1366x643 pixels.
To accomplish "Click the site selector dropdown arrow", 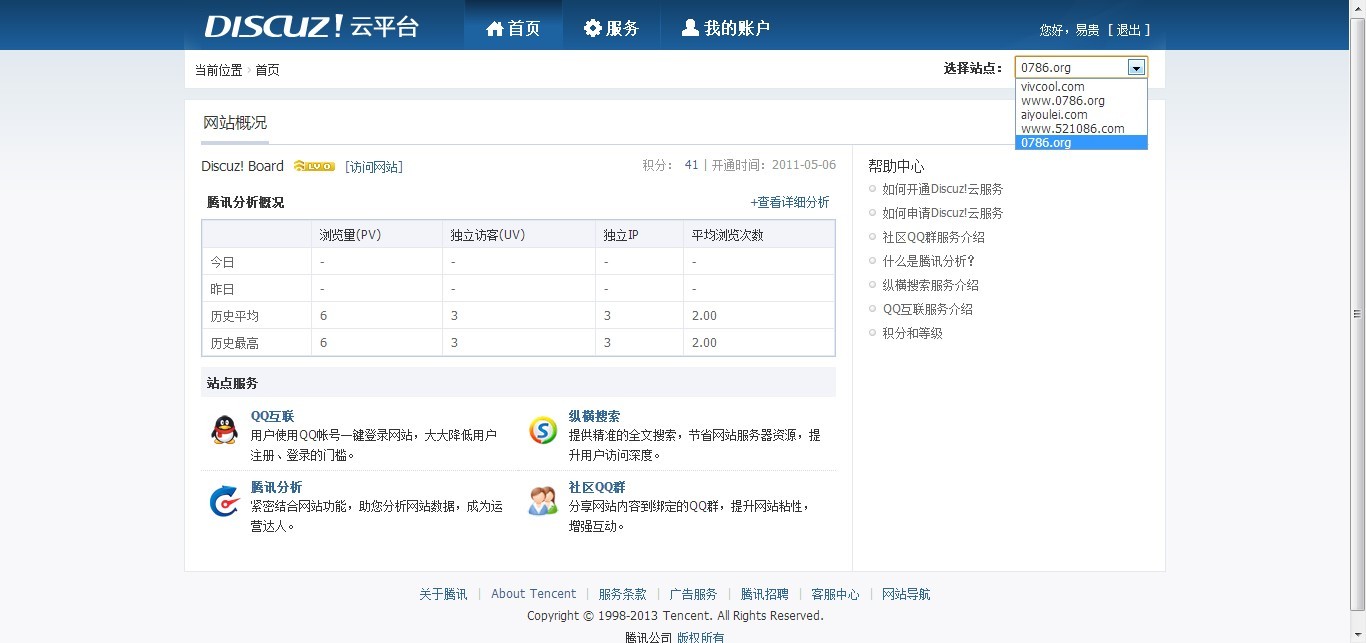I will (1136, 67).
